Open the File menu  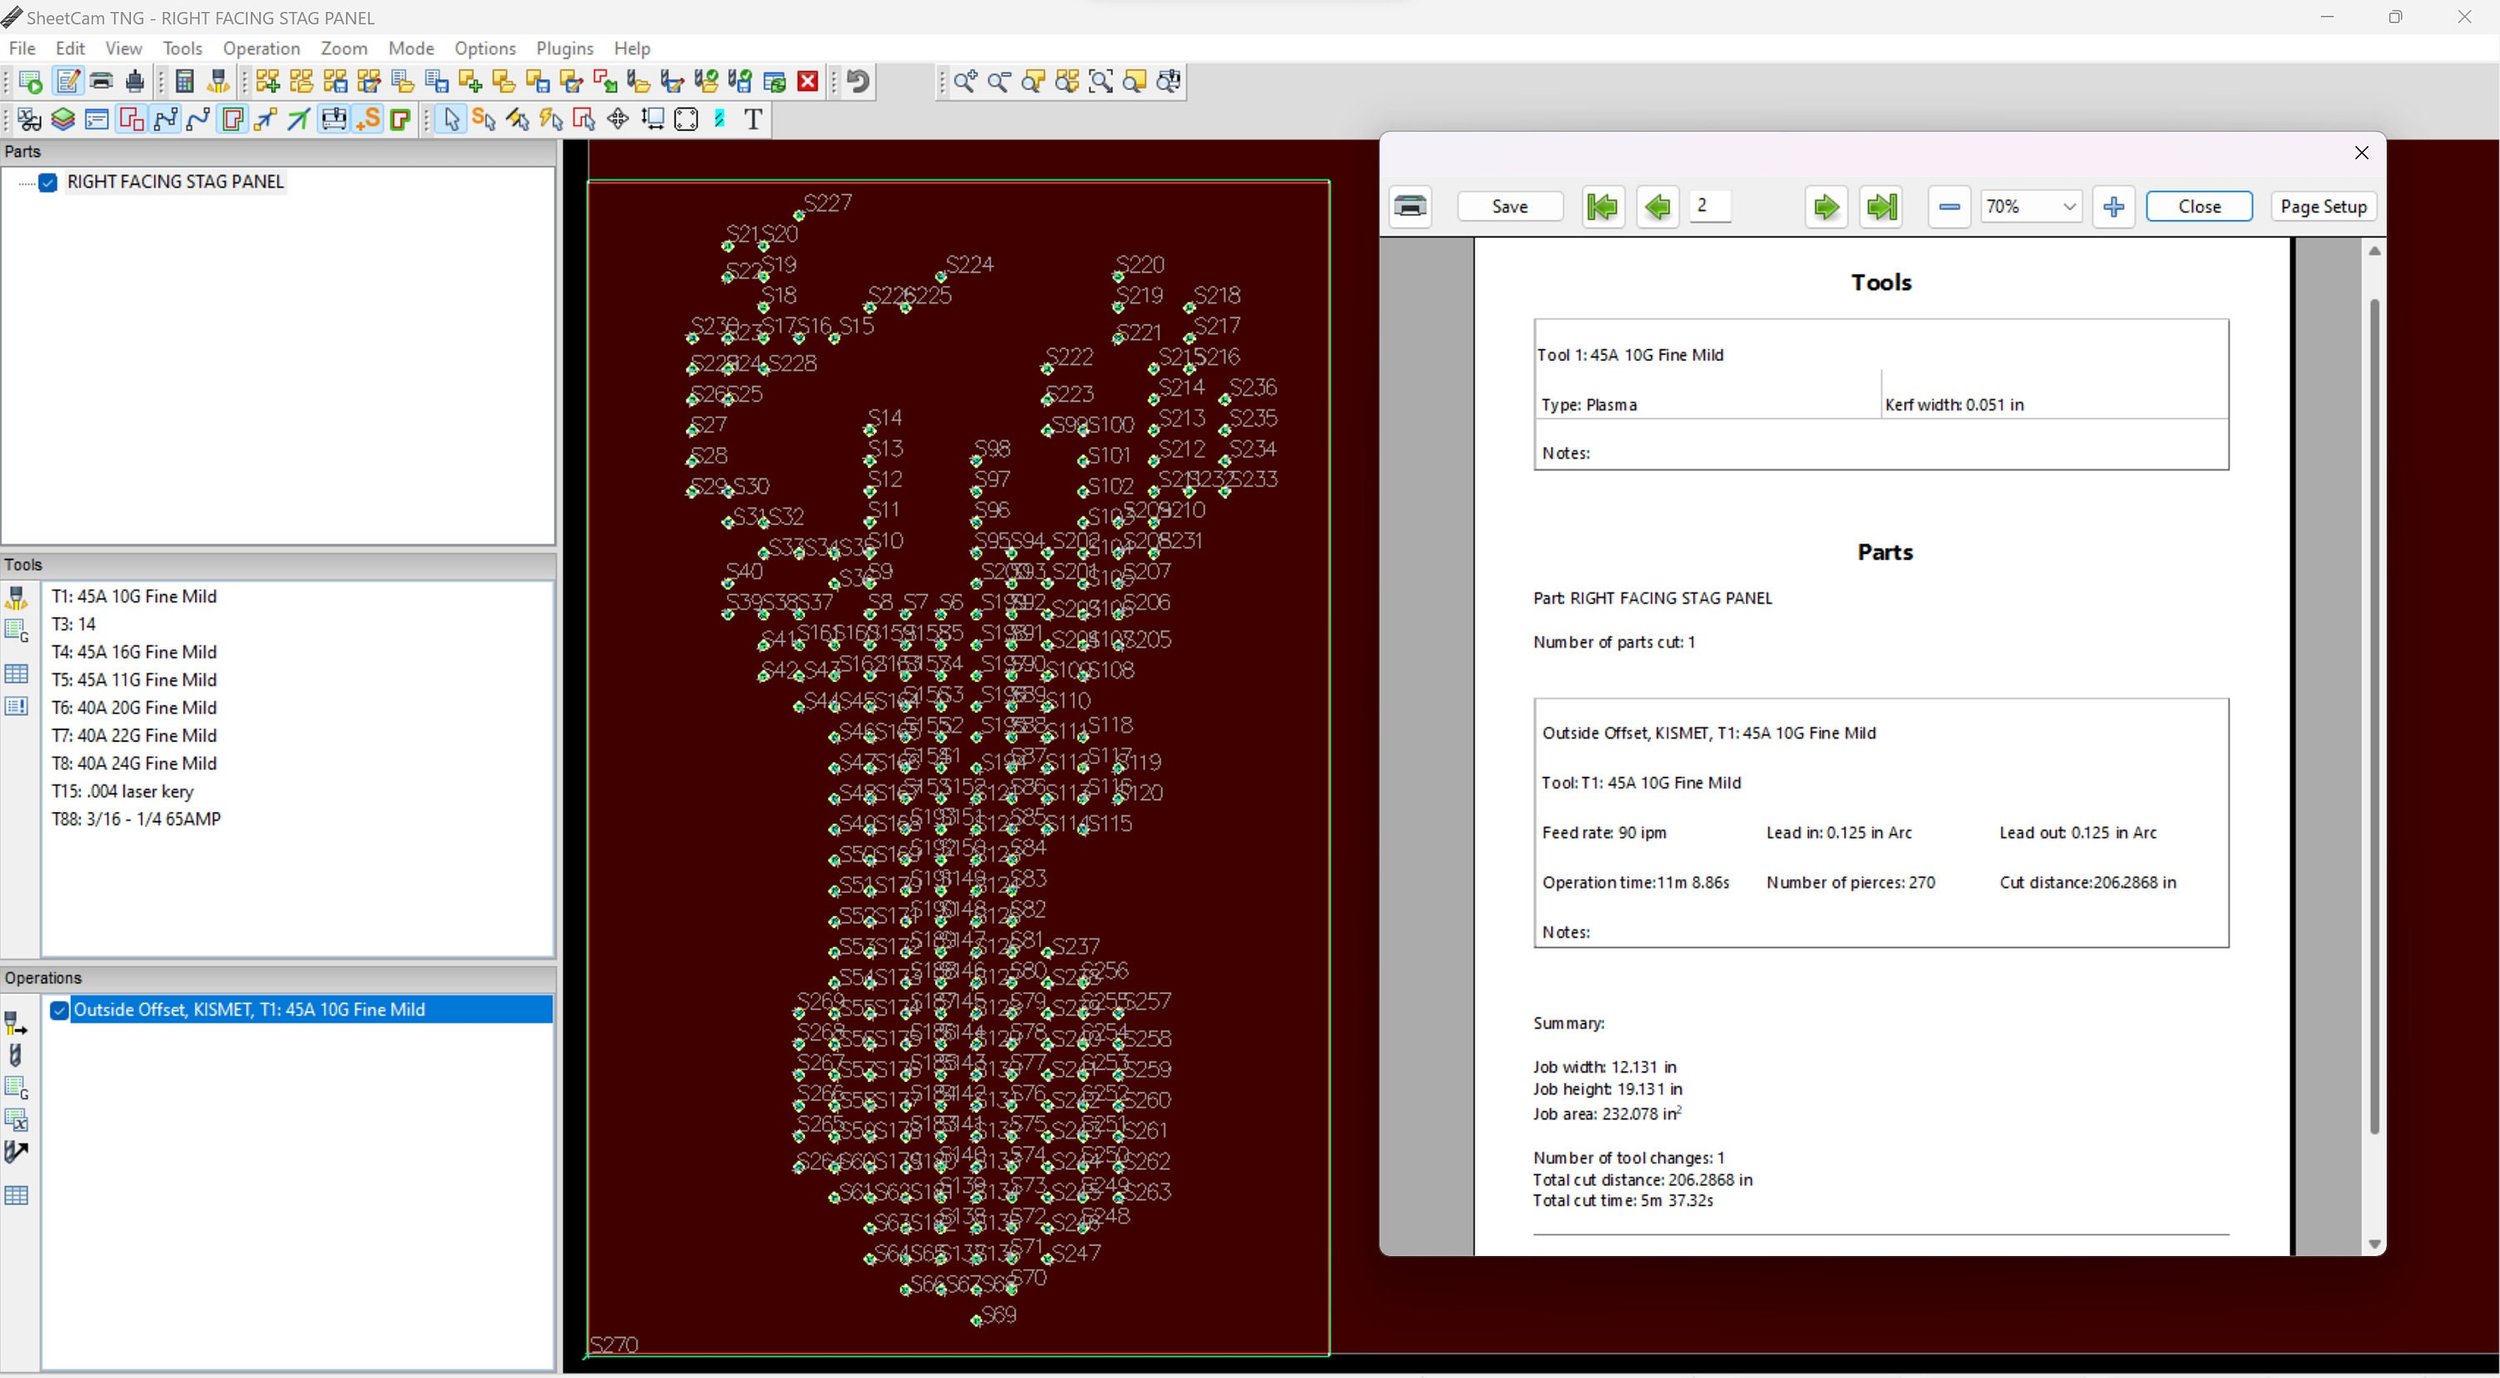tap(22, 48)
